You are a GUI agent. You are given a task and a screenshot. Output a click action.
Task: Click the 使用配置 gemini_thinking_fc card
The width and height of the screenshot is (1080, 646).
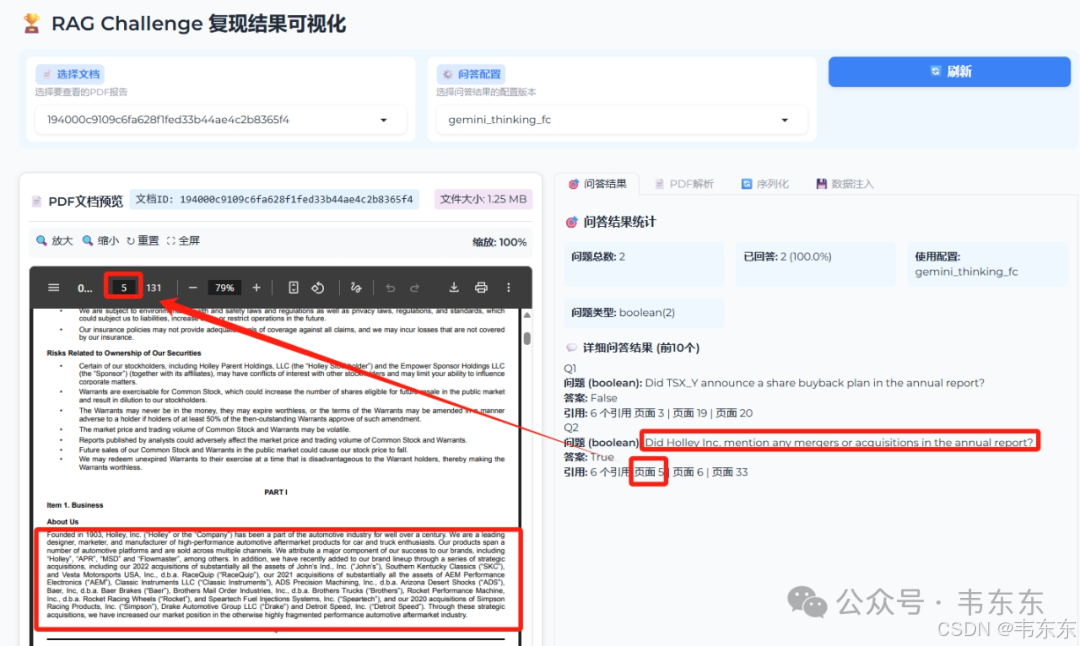(988, 264)
